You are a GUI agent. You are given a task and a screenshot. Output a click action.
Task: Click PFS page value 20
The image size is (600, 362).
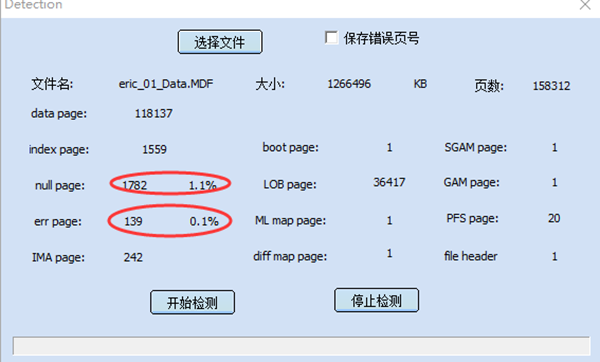point(554,218)
